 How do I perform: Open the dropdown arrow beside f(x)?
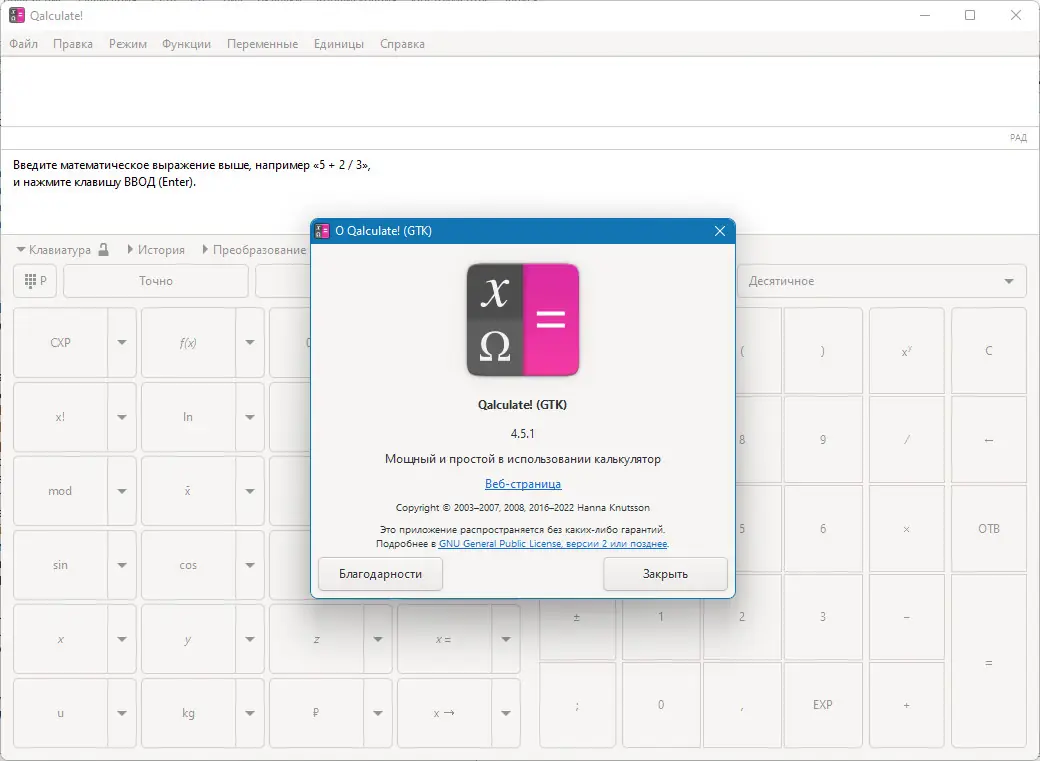(250, 343)
